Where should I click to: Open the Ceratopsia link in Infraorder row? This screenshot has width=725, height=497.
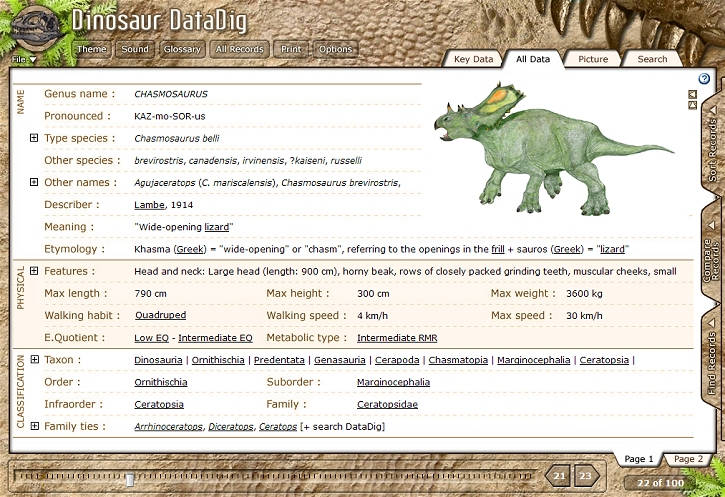tap(159, 405)
